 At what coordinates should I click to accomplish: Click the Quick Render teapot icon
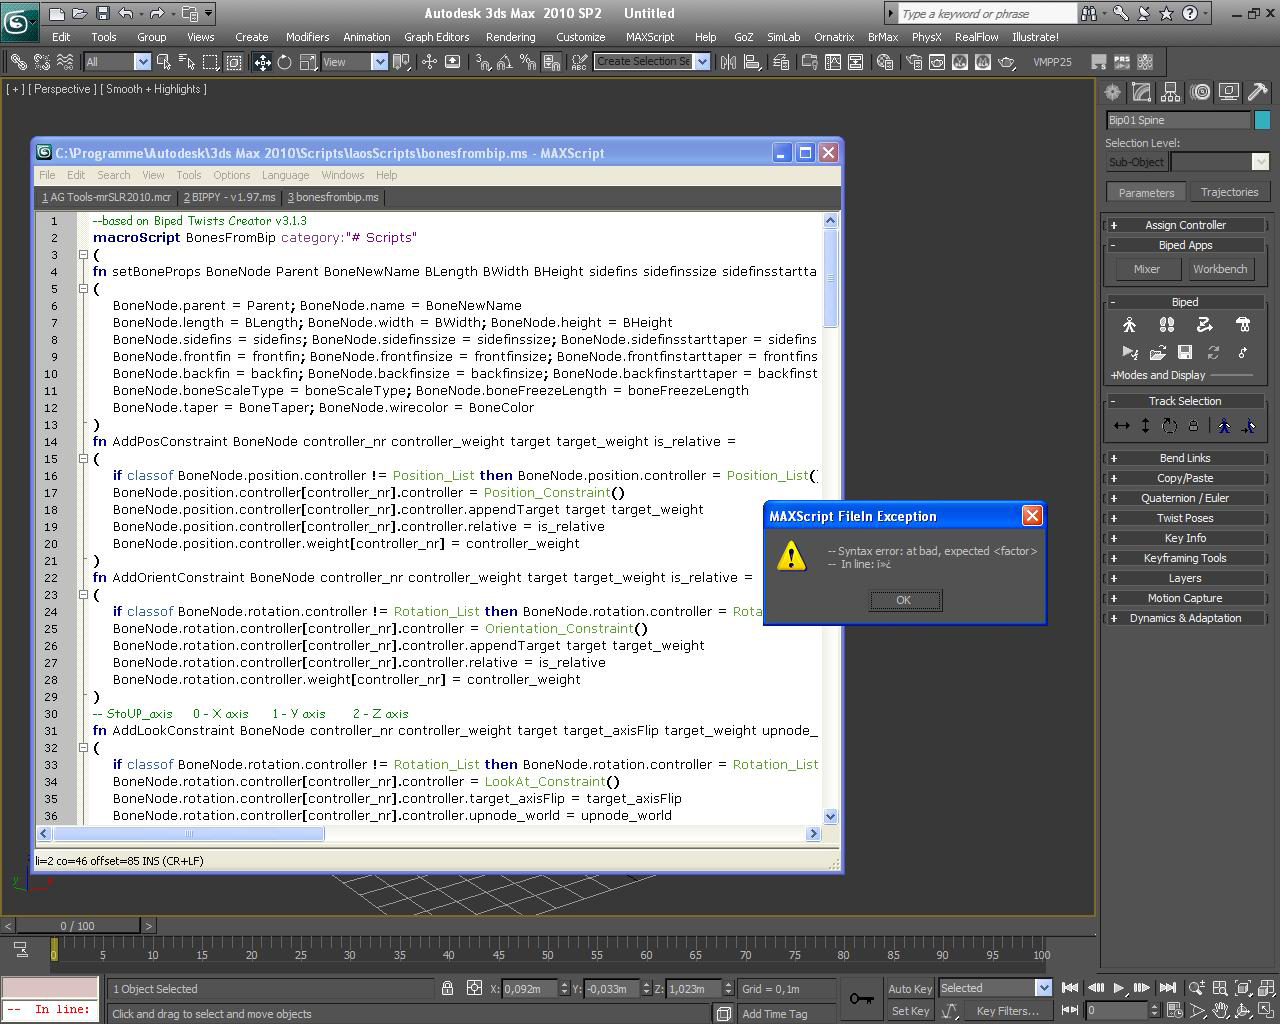pos(1007,62)
